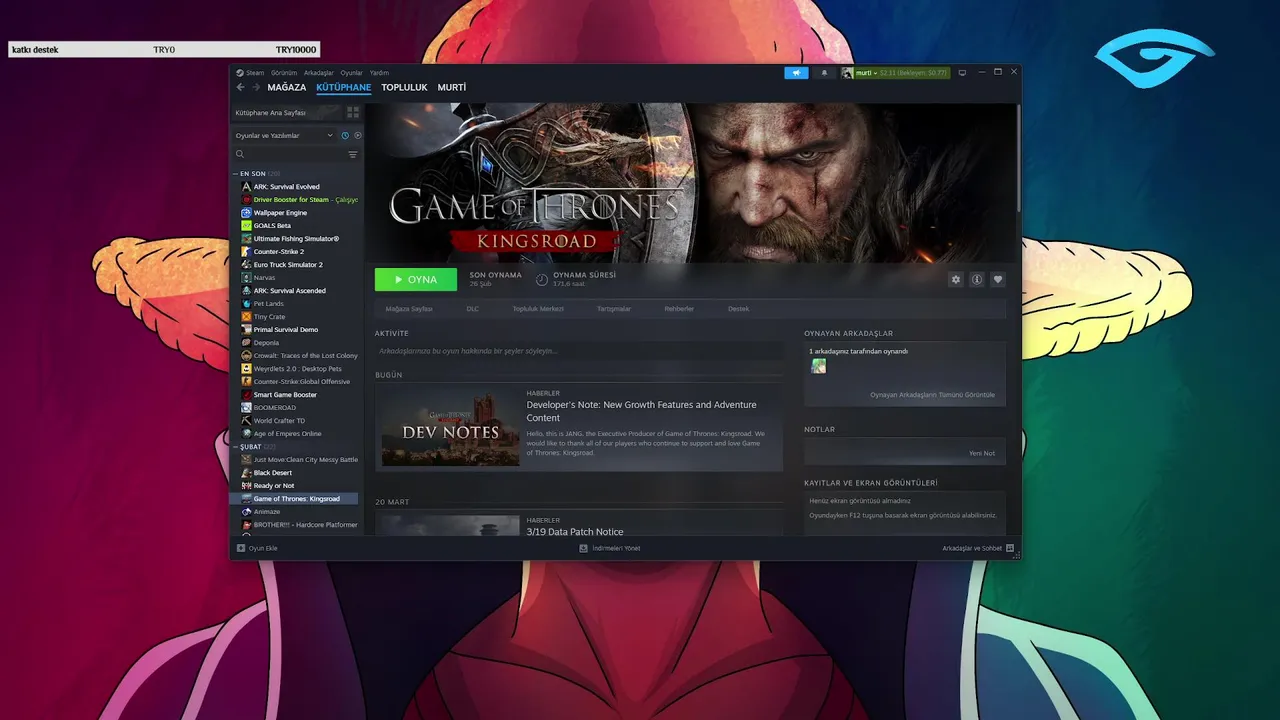
Task: Show game info icon
Action: (977, 280)
